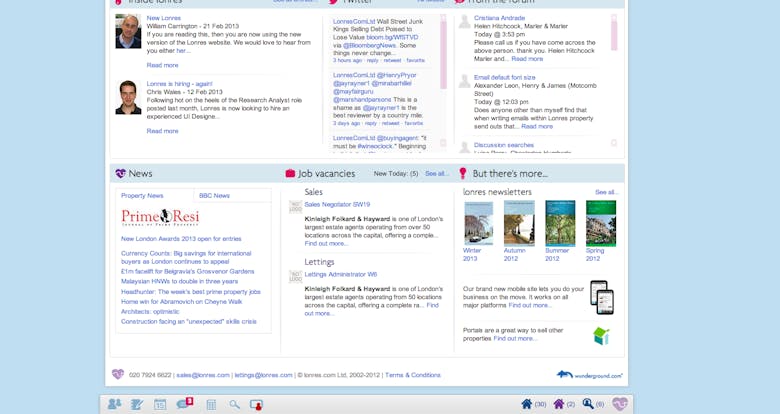
Task: Click the mobile devices icon
Action: coord(601,297)
